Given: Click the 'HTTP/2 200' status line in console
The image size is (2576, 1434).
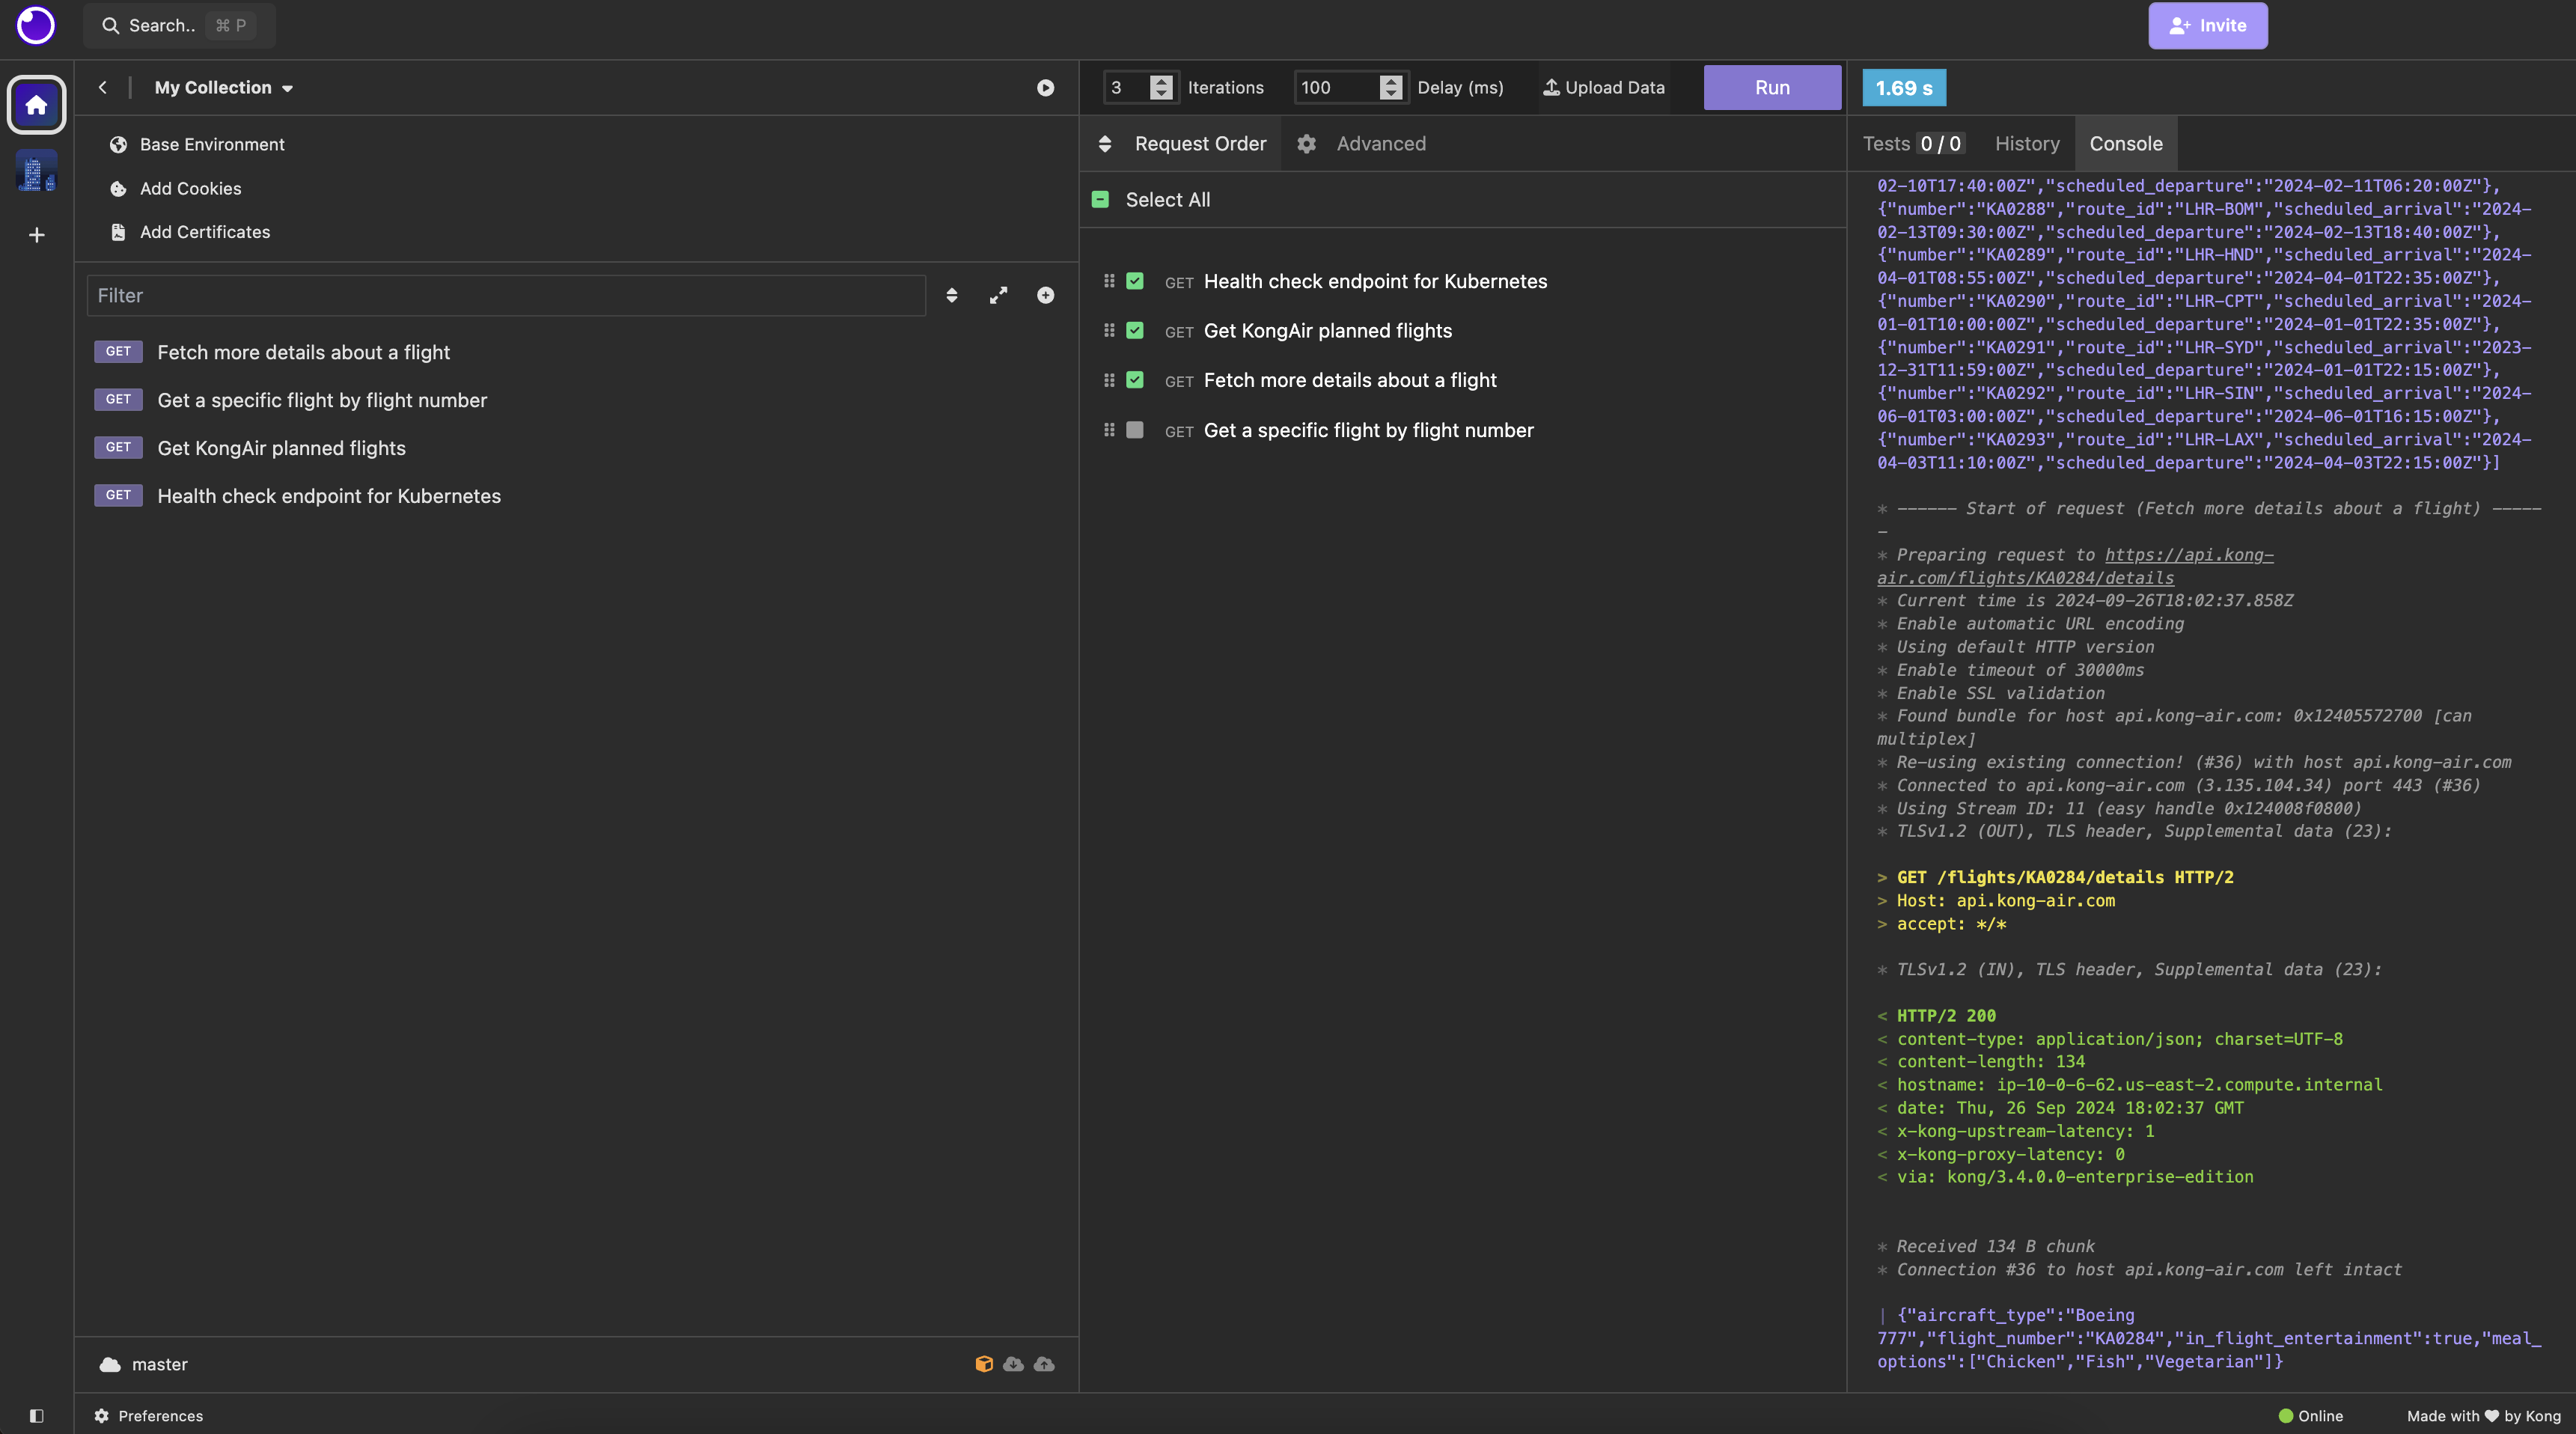Looking at the screenshot, I should point(1946,1015).
